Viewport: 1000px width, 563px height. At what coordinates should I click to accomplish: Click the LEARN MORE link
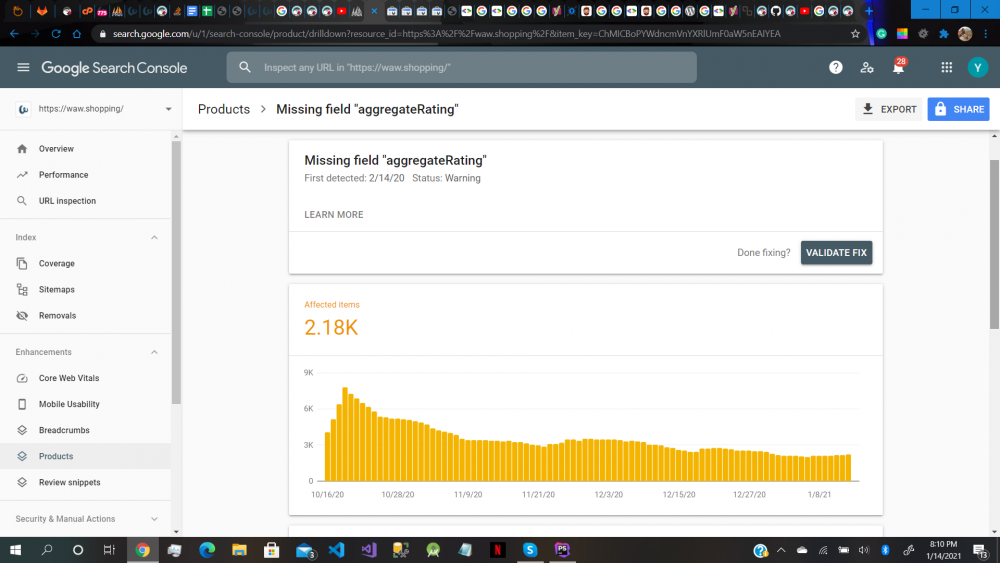[334, 215]
